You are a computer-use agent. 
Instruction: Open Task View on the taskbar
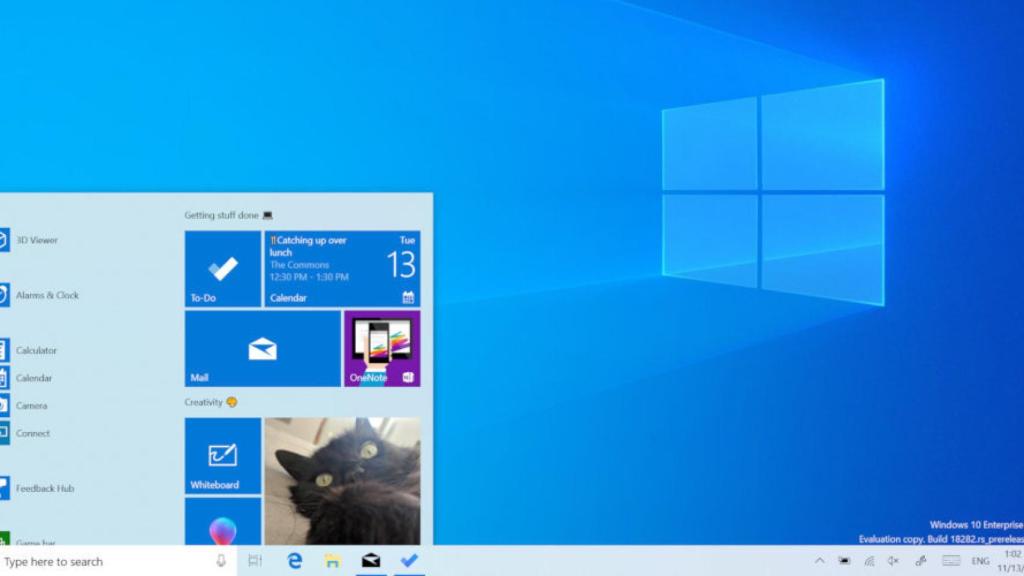[255, 561]
